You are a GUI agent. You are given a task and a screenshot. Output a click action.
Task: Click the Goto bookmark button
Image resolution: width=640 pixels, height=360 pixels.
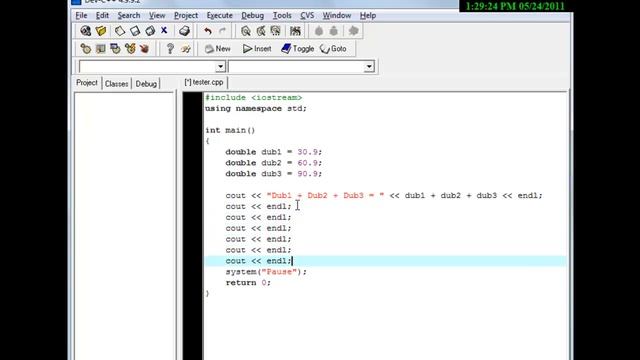click(333, 49)
